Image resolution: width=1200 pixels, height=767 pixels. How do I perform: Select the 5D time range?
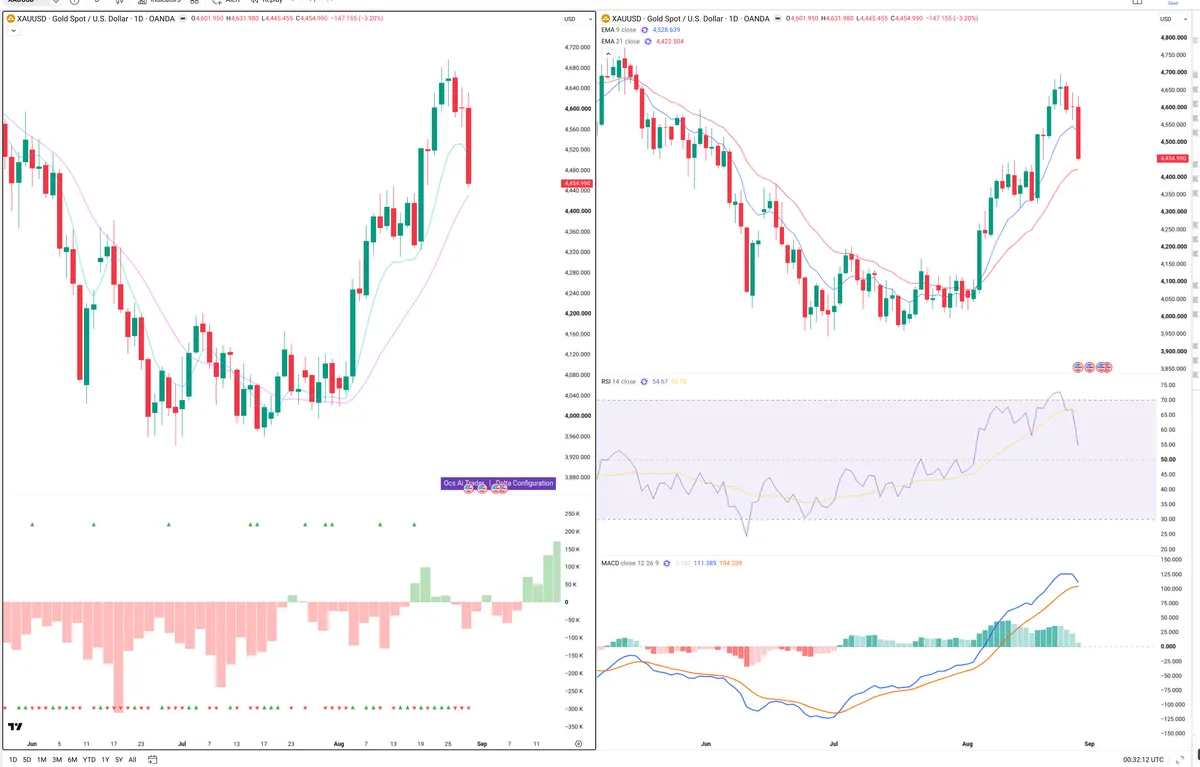tap(27, 760)
